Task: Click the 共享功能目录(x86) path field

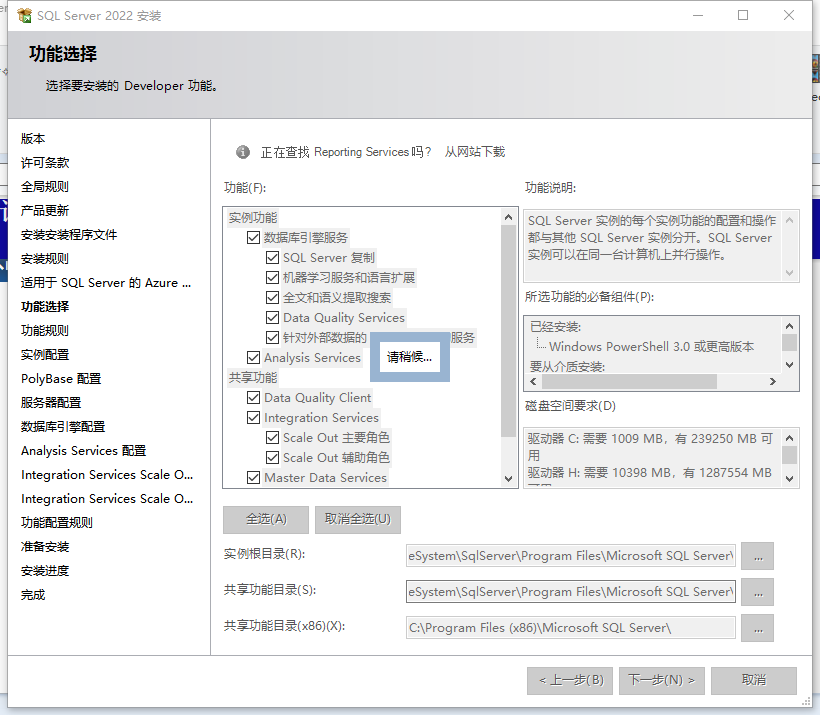Action: (571, 628)
